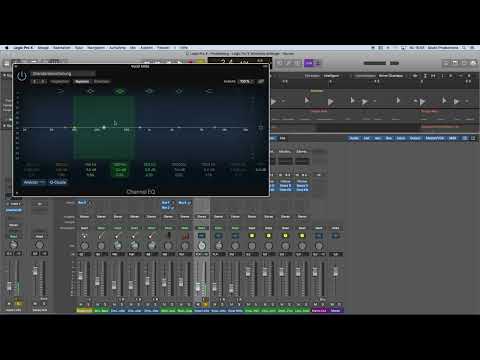Open the List Editors icon in the control bar
The height and width of the screenshot is (360, 480).
447,63
